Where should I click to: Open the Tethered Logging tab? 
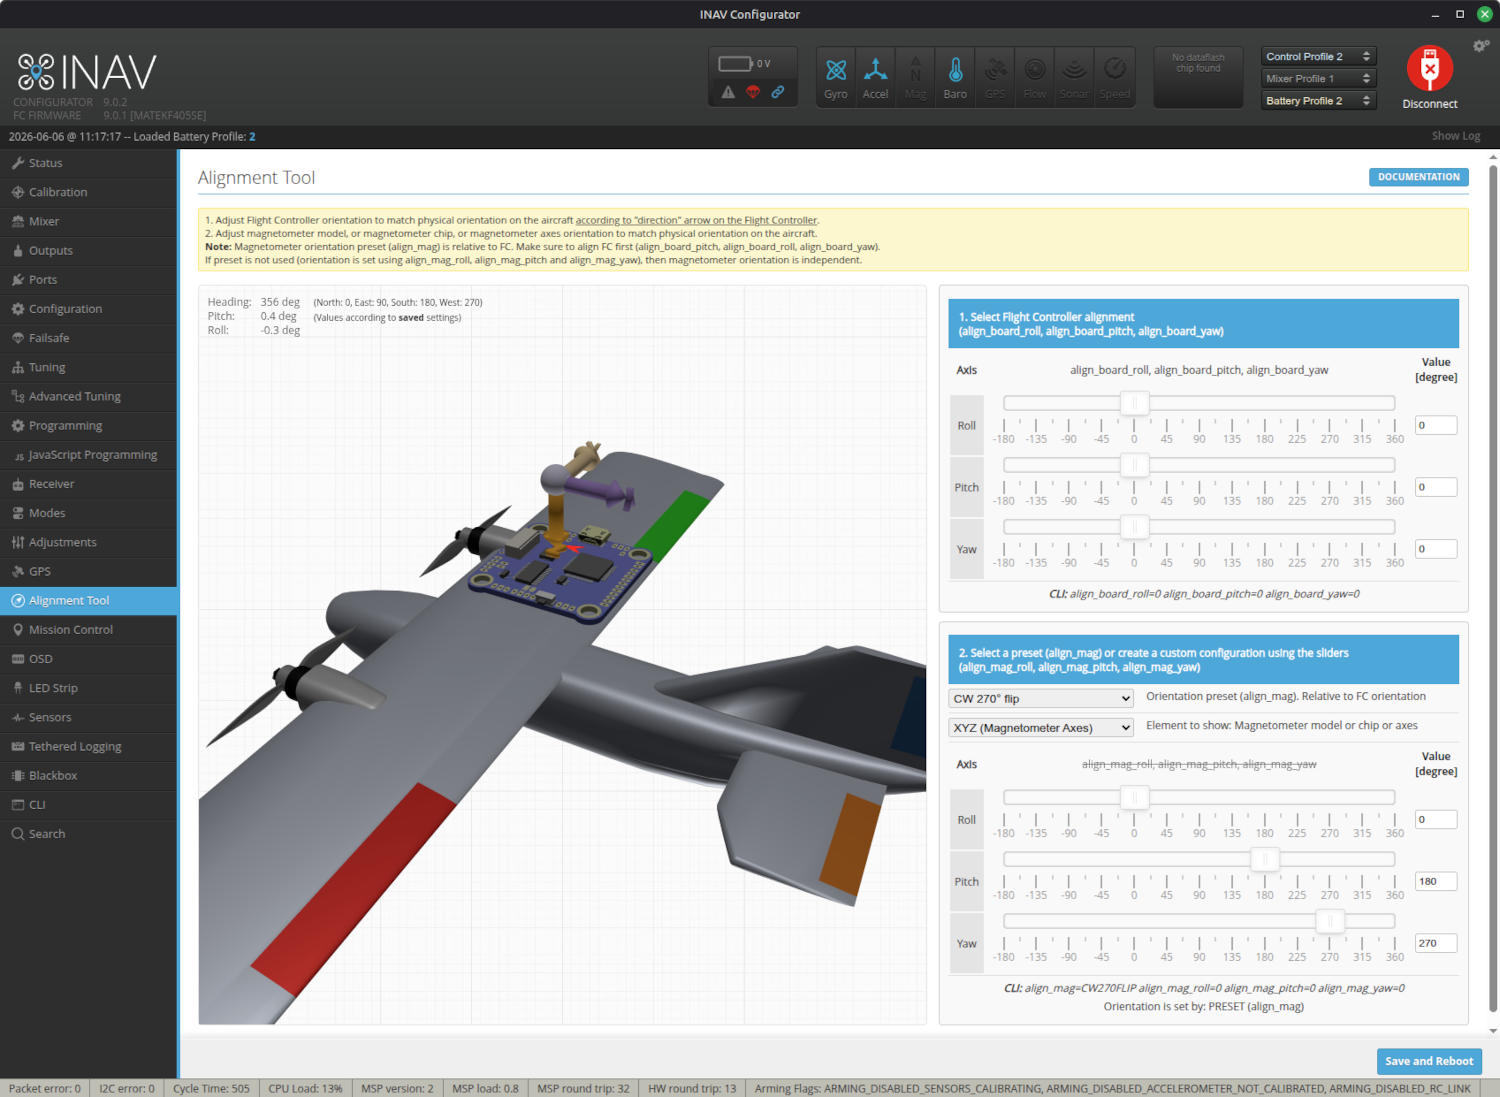coord(88,747)
